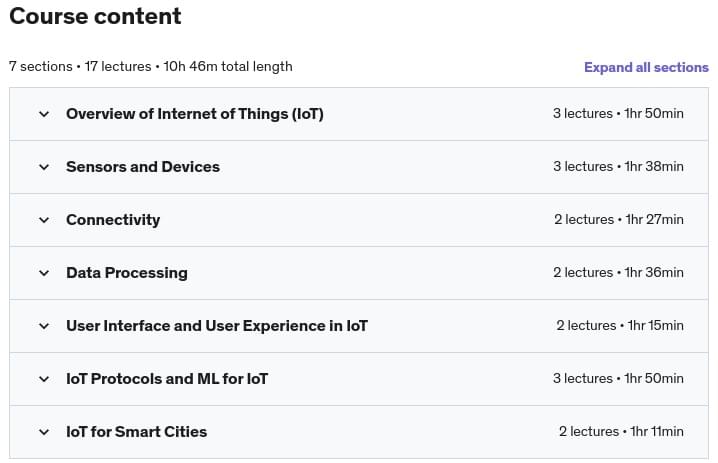
Task: Select the IoT Protocols and ML for IoT title
Action: 166,379
